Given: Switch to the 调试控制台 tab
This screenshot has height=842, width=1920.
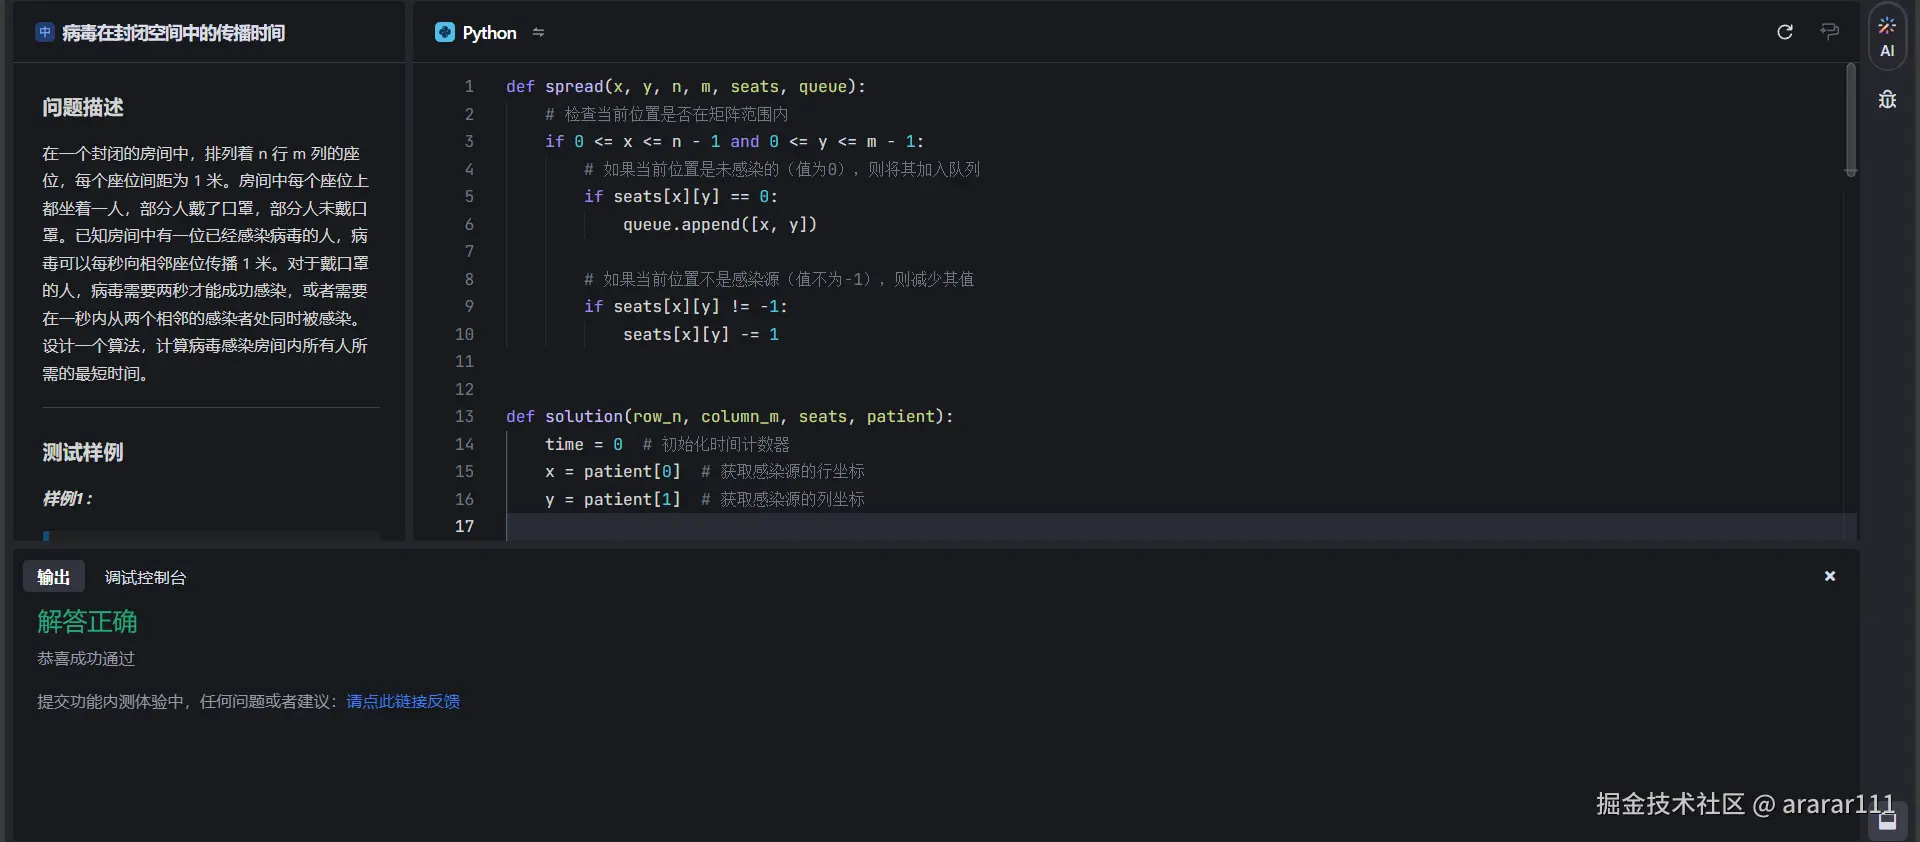Looking at the screenshot, I should point(145,577).
